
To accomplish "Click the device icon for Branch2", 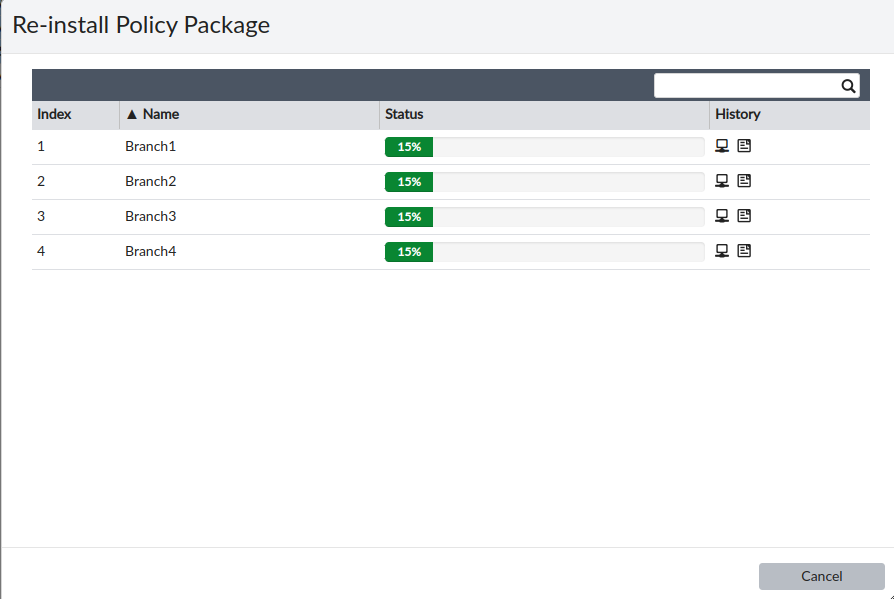I will pyautogui.click(x=722, y=181).
